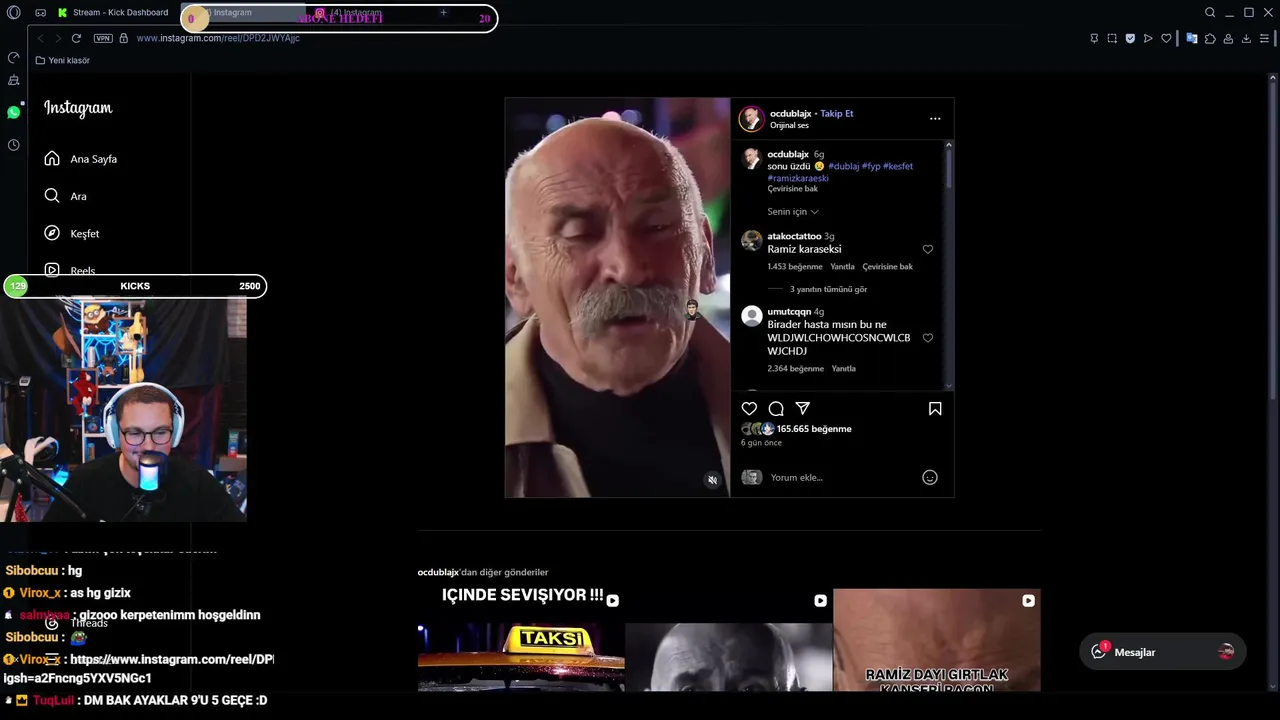Like the reel with the heart icon
The height and width of the screenshot is (720, 1280).
(749, 408)
